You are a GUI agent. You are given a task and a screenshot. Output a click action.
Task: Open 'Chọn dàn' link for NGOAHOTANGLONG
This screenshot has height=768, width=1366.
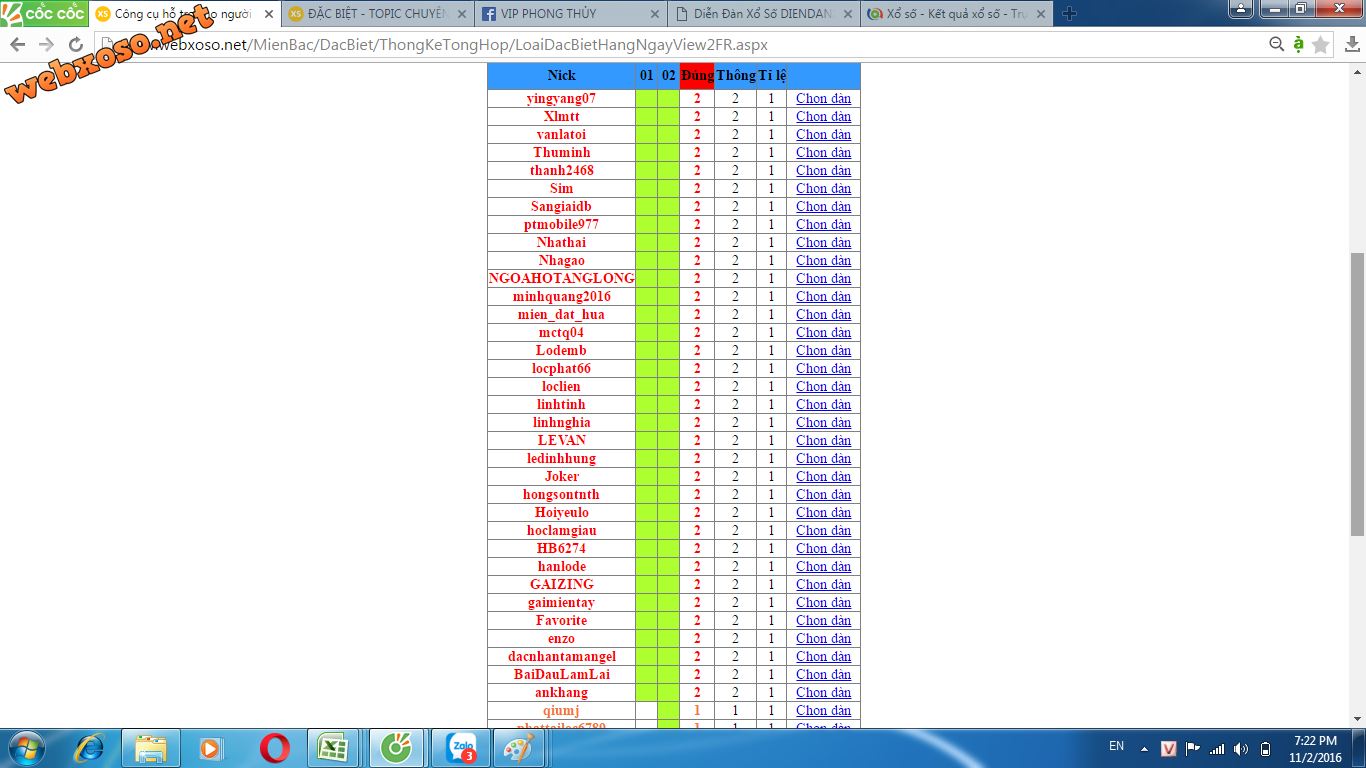coord(823,278)
